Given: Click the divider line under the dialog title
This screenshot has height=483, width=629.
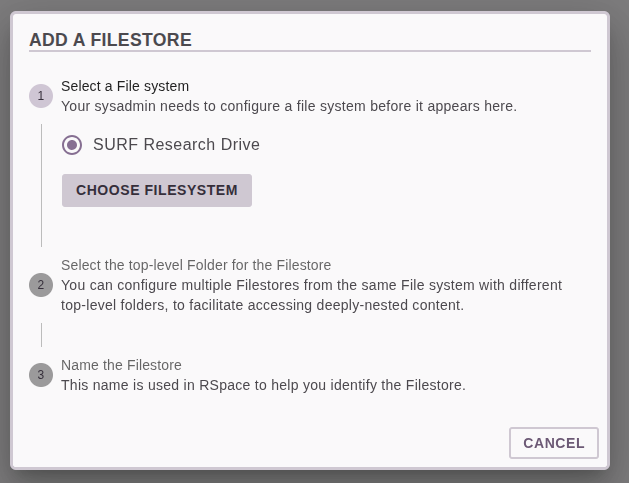Looking at the screenshot, I should (310, 51).
